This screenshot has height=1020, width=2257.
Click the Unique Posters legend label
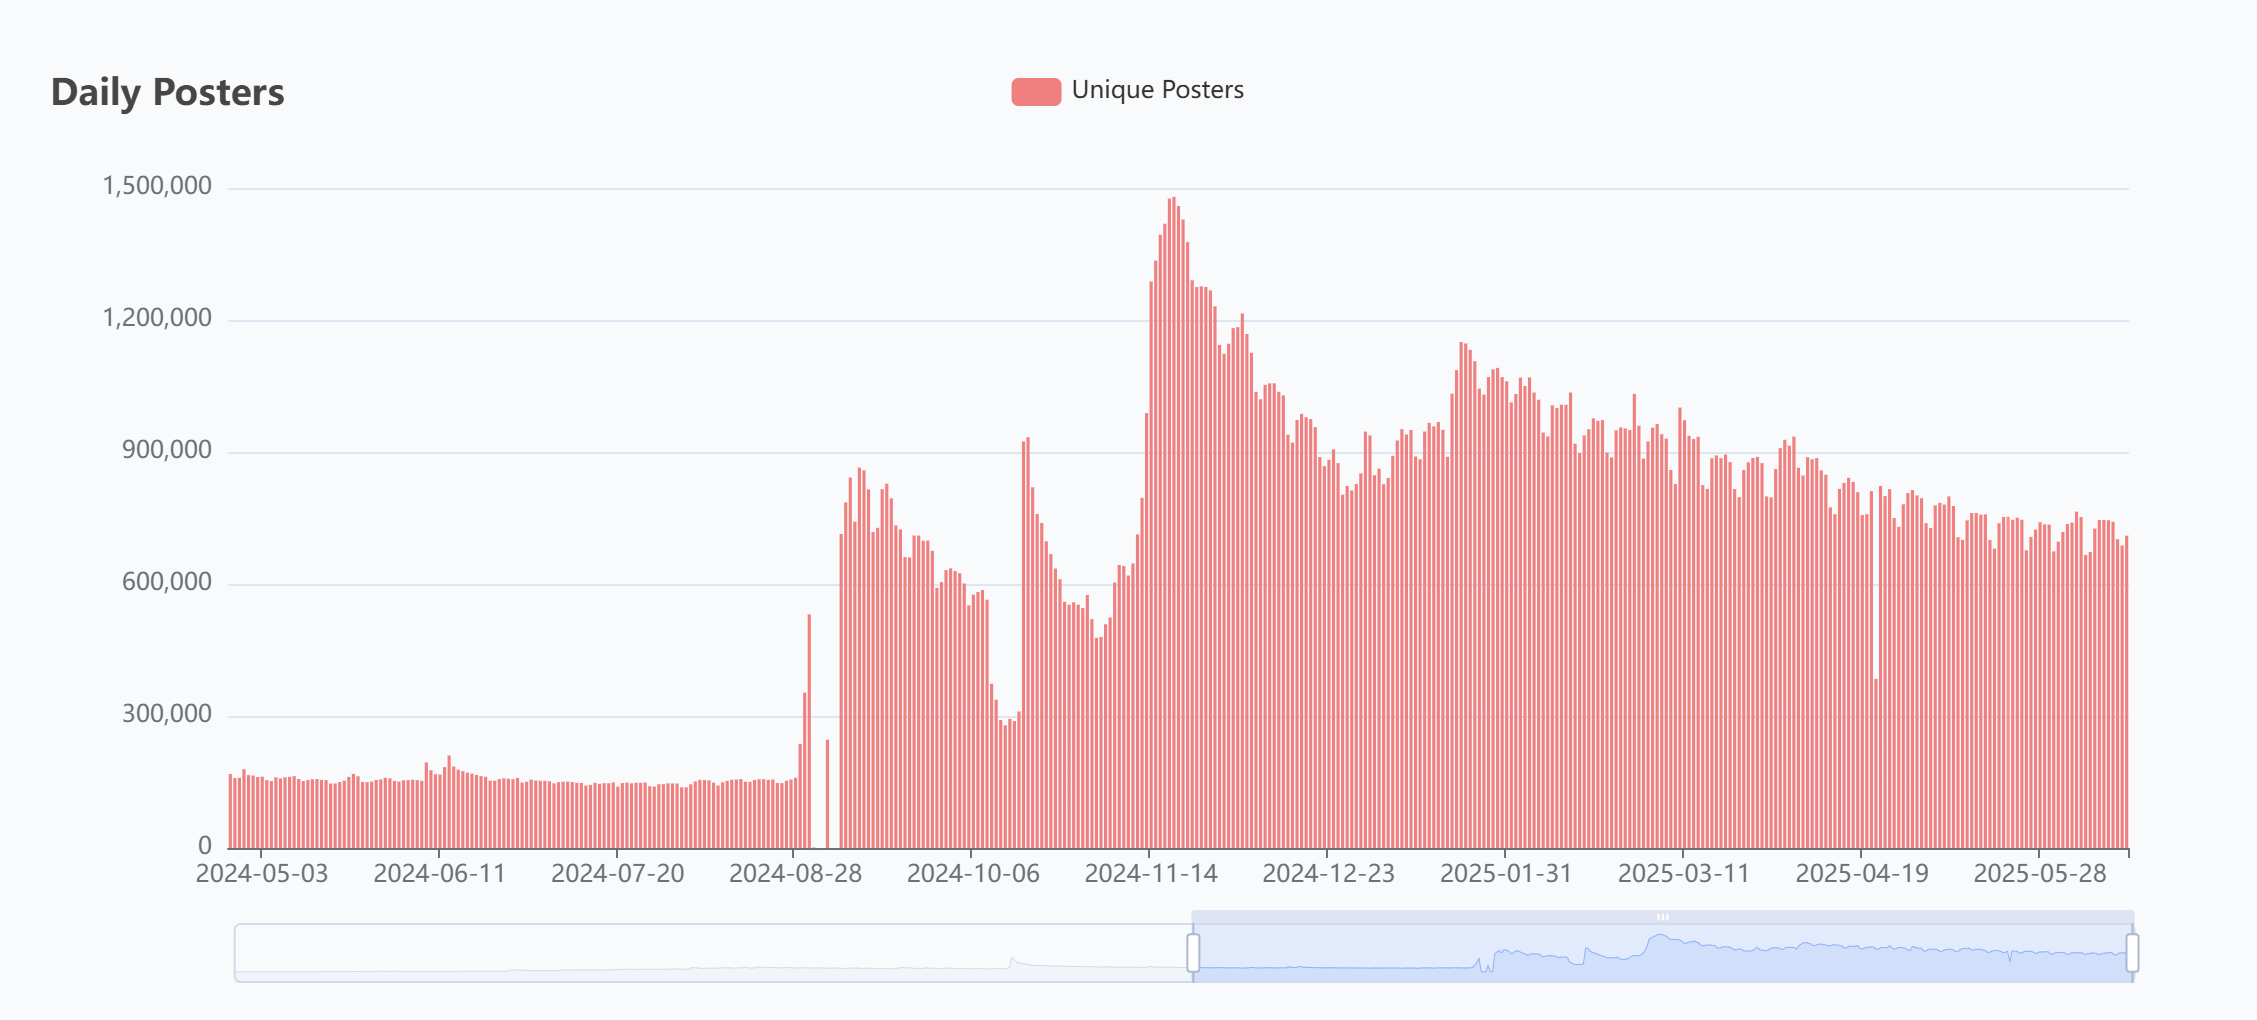tap(1158, 90)
